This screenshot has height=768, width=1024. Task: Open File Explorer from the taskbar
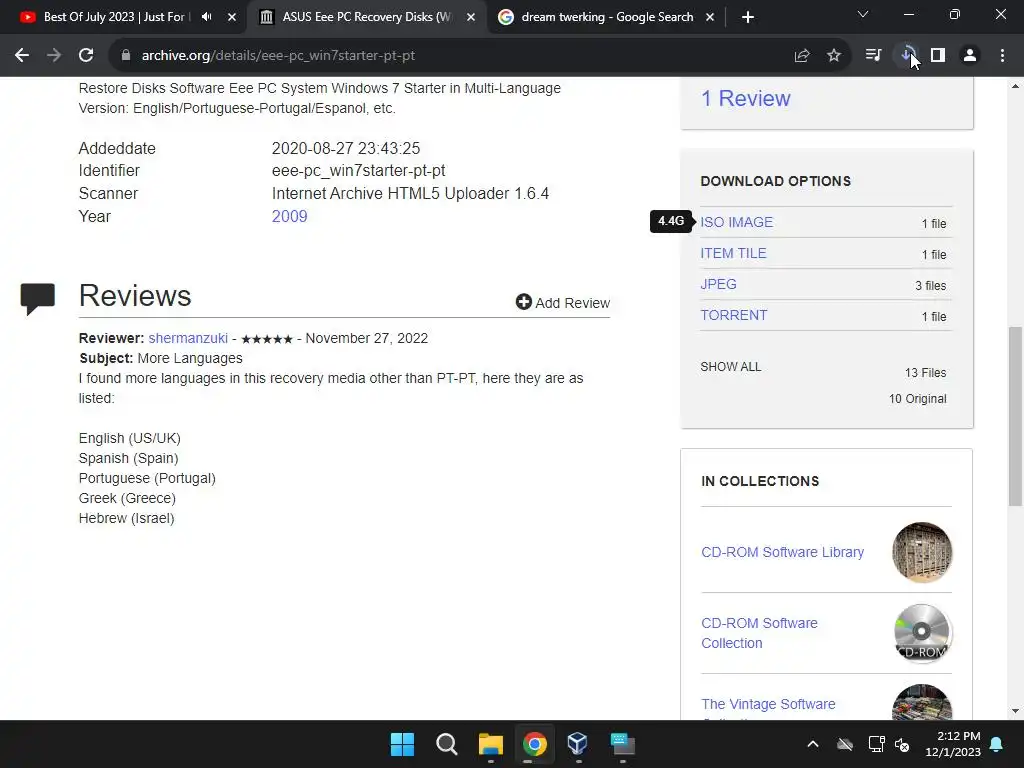(x=490, y=744)
